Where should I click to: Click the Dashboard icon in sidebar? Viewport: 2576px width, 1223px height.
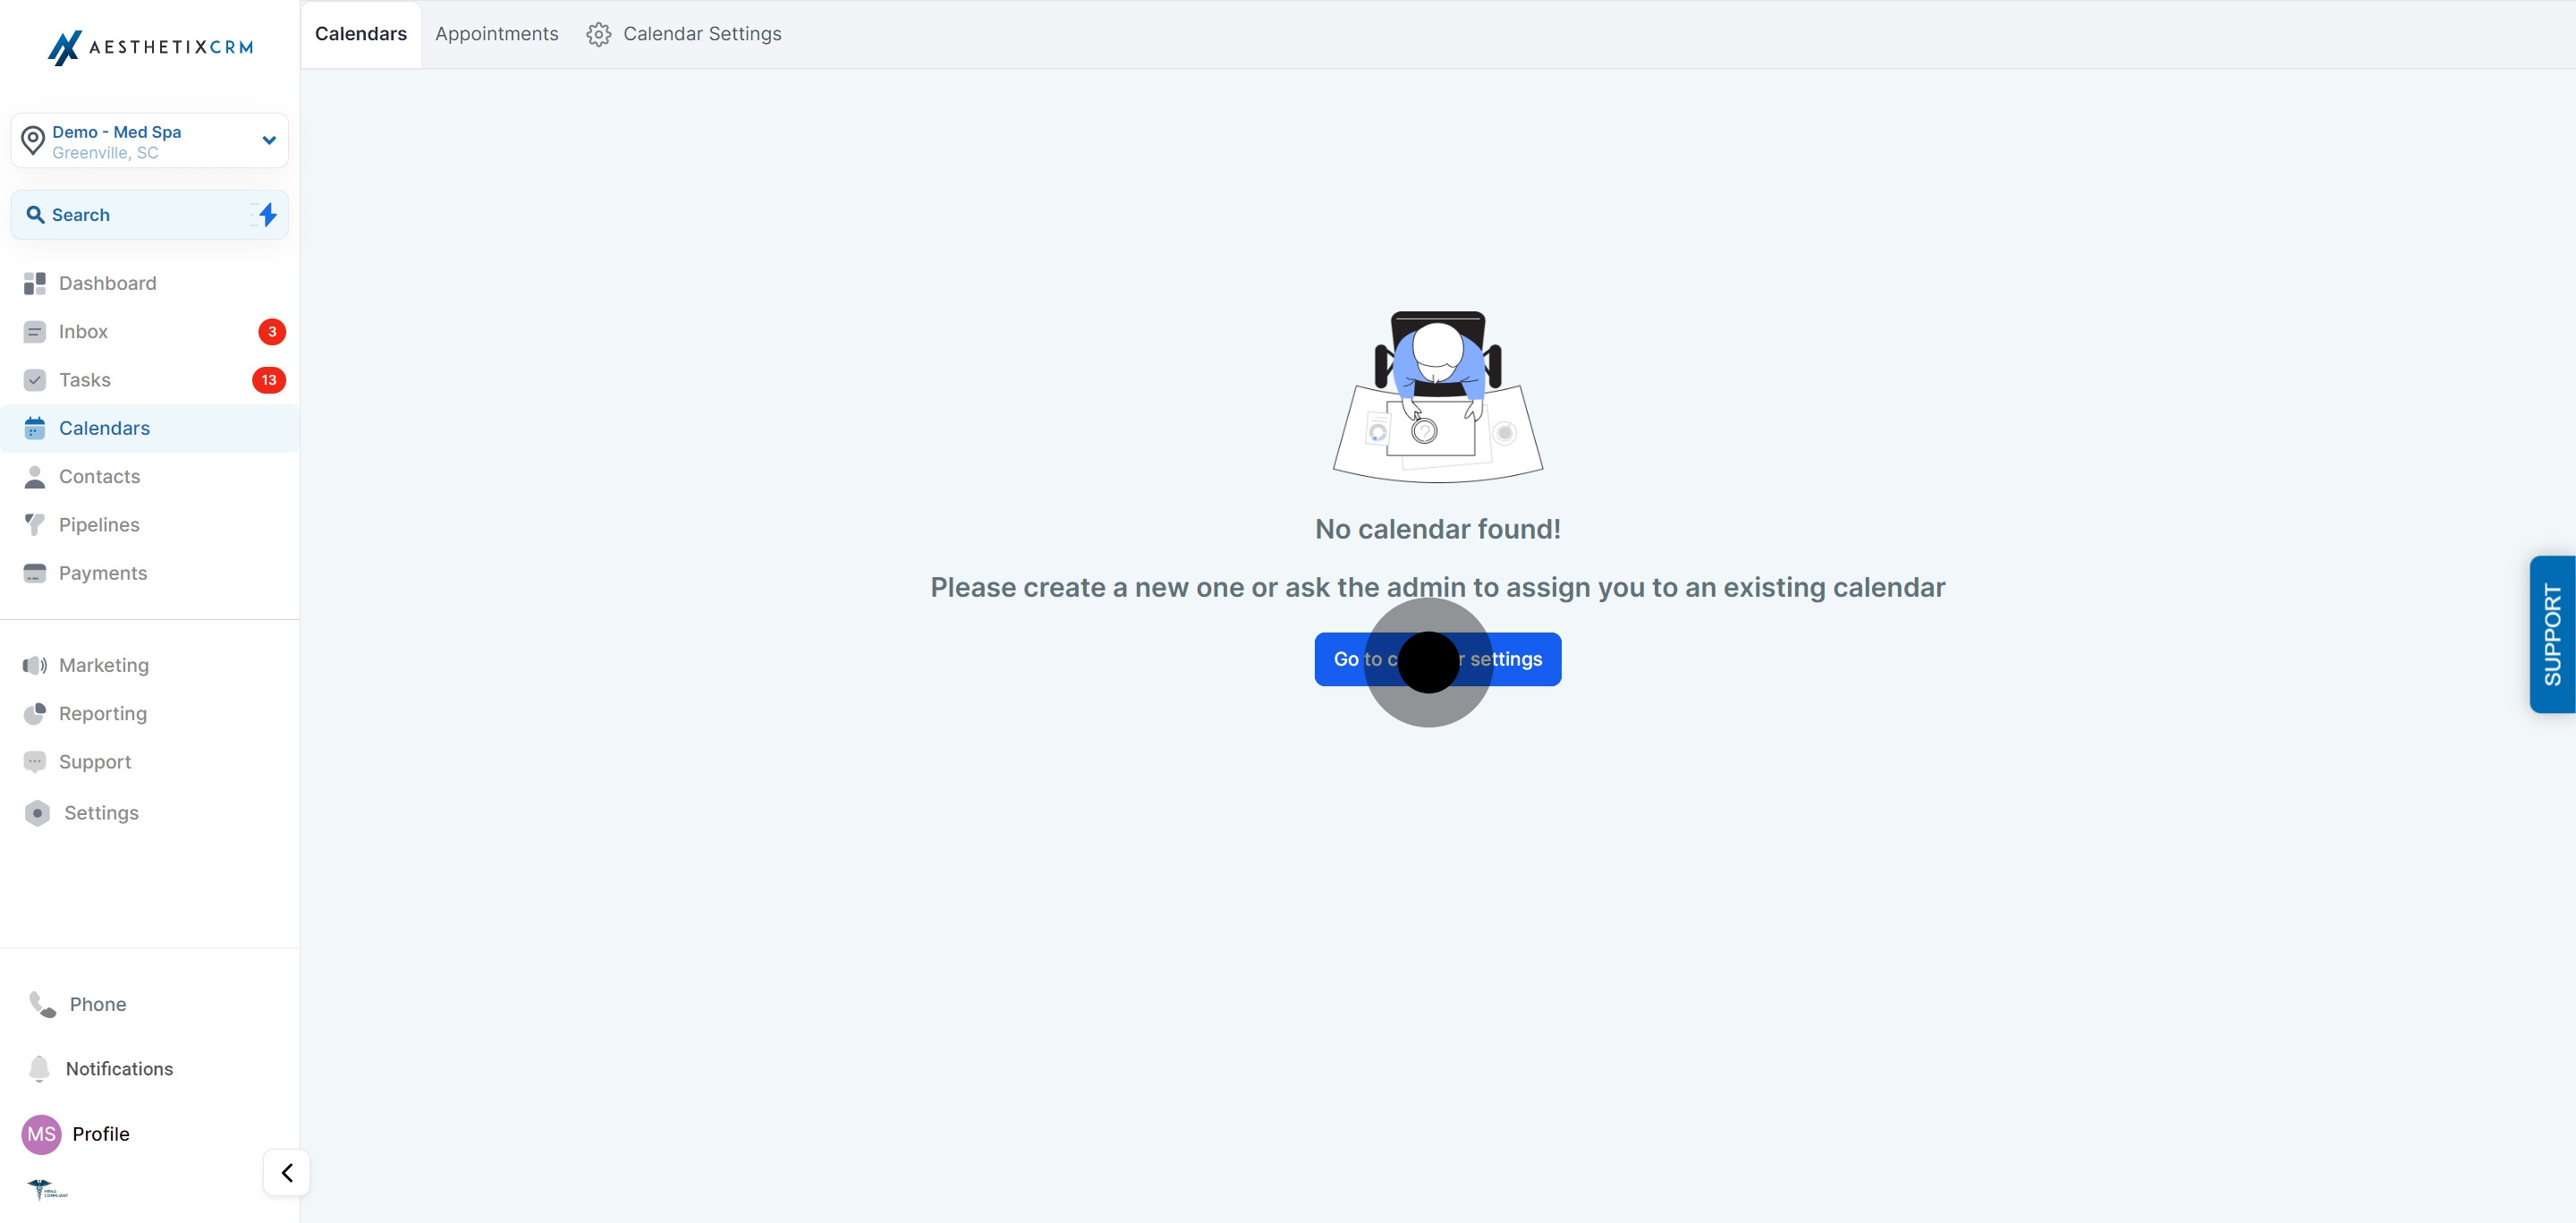(x=34, y=283)
